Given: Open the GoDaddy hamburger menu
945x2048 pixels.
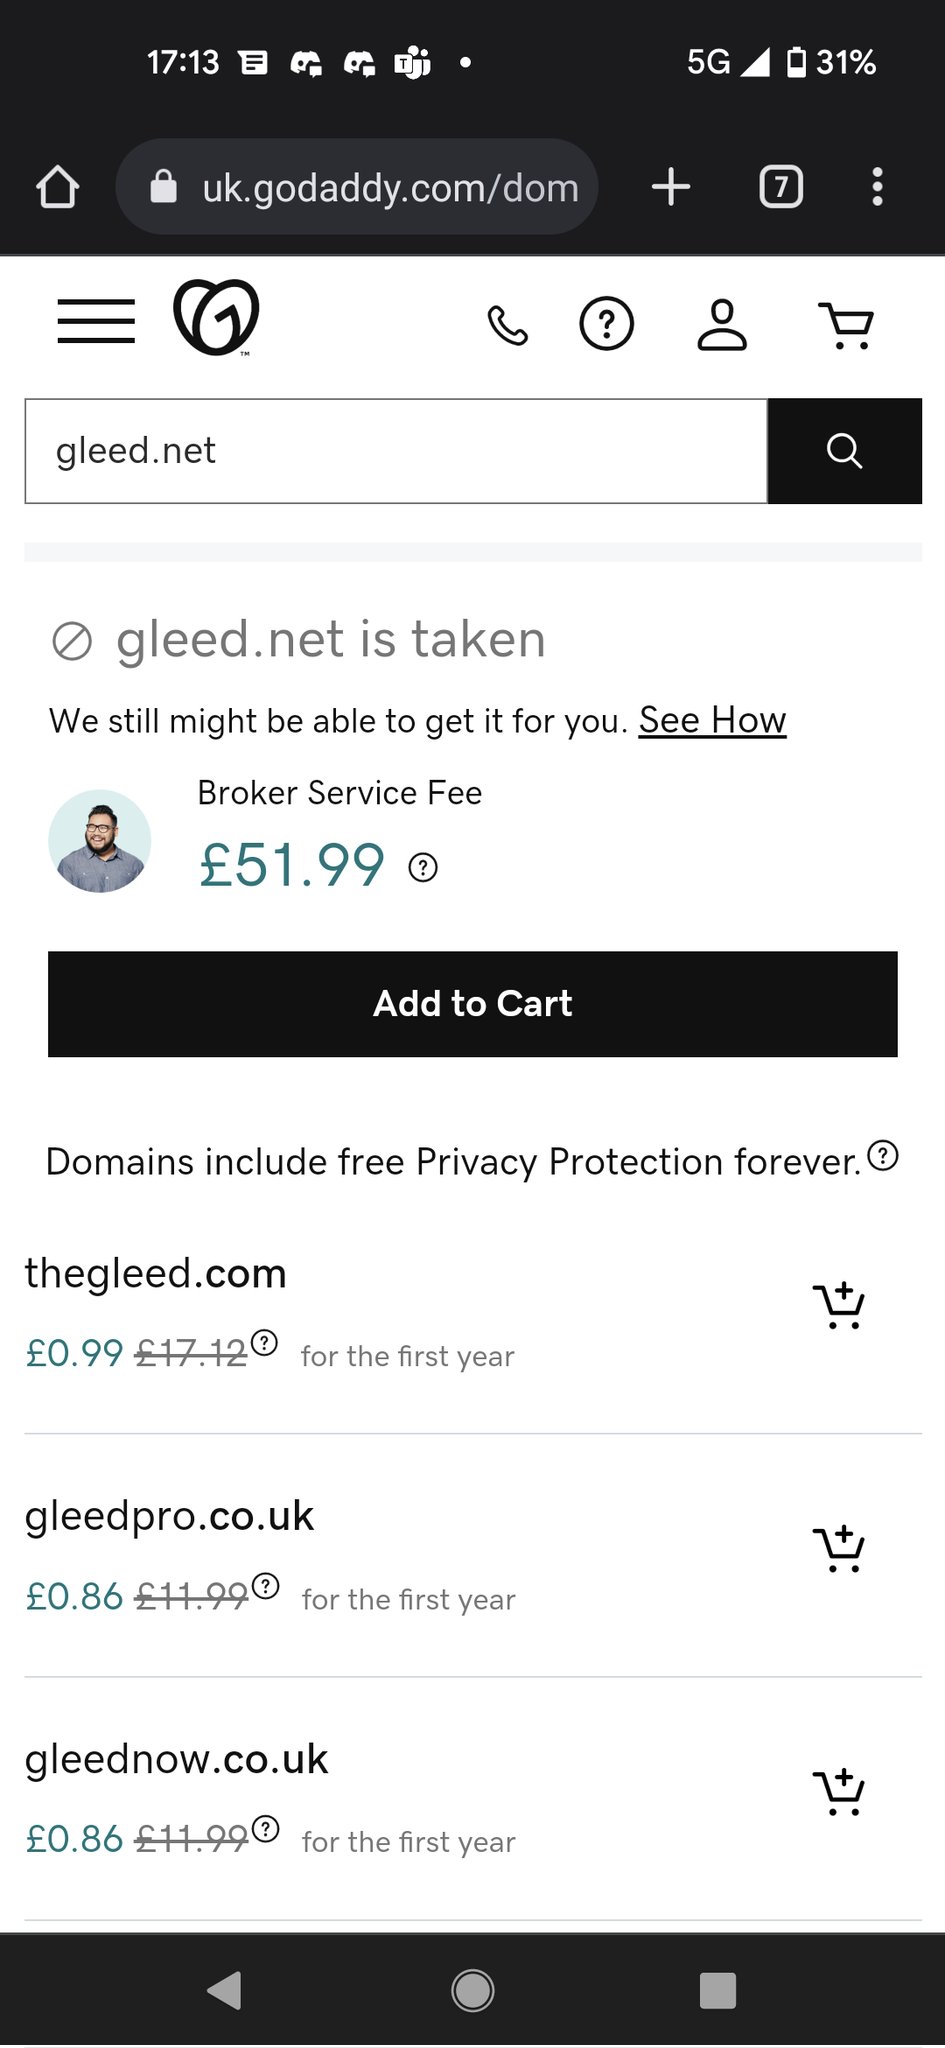Looking at the screenshot, I should (96, 322).
